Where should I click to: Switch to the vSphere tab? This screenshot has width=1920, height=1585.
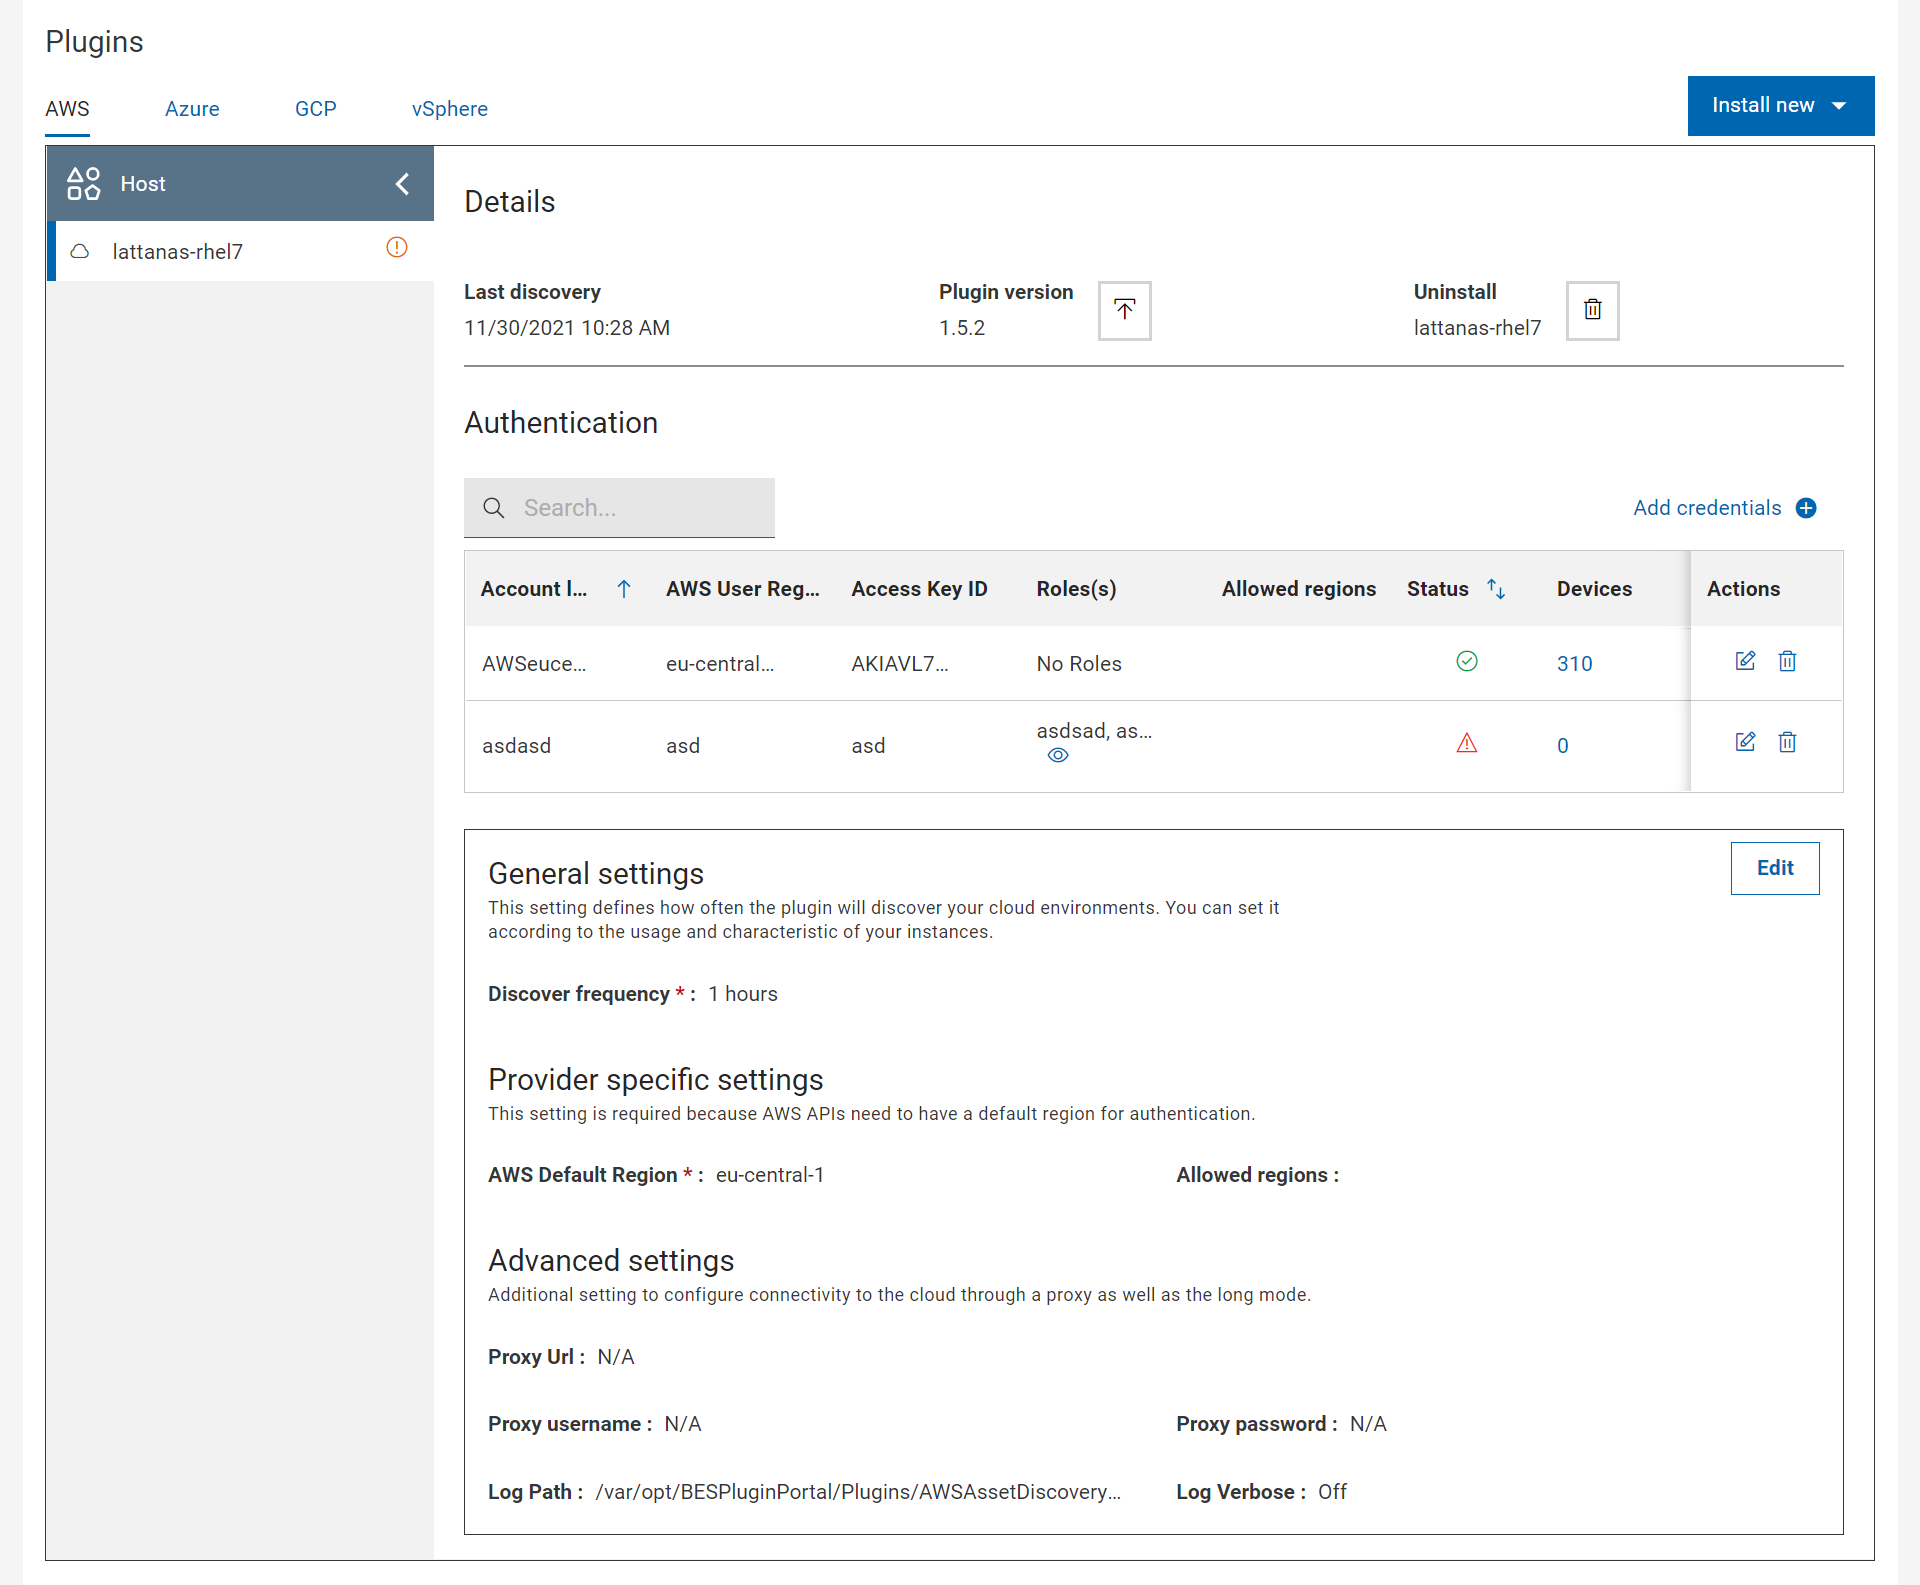pos(449,109)
